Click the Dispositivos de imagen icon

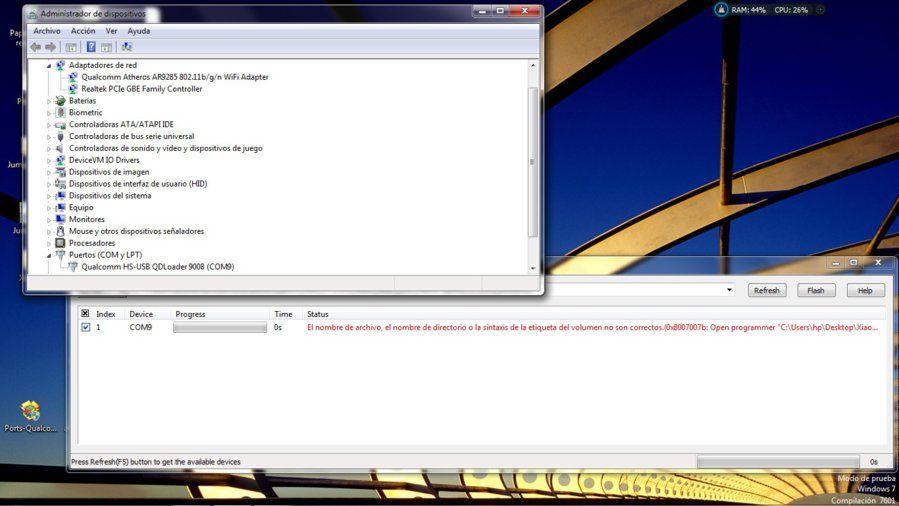point(60,172)
